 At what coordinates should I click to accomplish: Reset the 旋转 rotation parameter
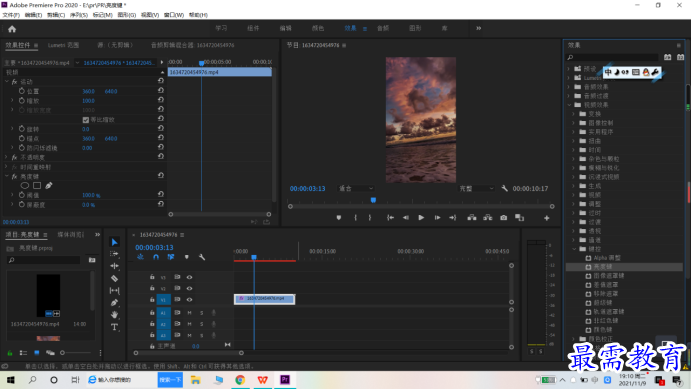pos(161,128)
